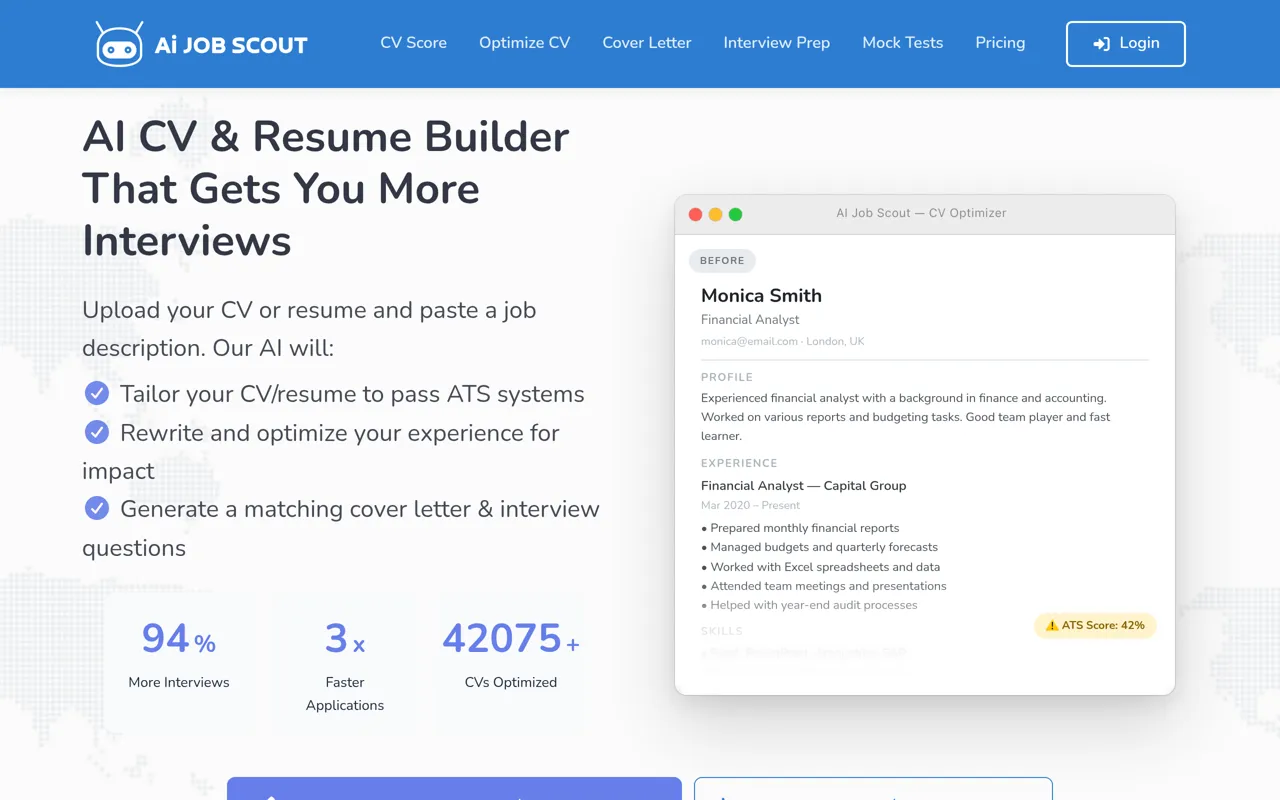
Task: Click 'Attended team meetings and presentations' bullet
Action: coord(824,586)
